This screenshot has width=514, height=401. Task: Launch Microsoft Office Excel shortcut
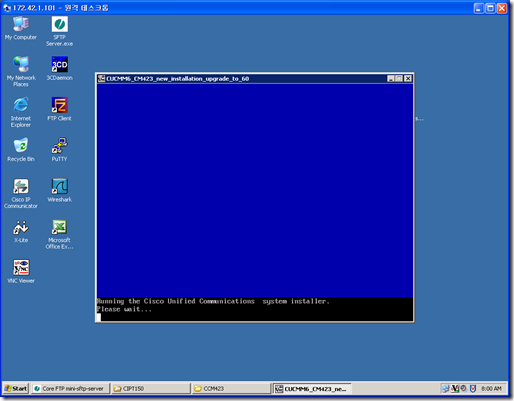pyautogui.click(x=59, y=234)
